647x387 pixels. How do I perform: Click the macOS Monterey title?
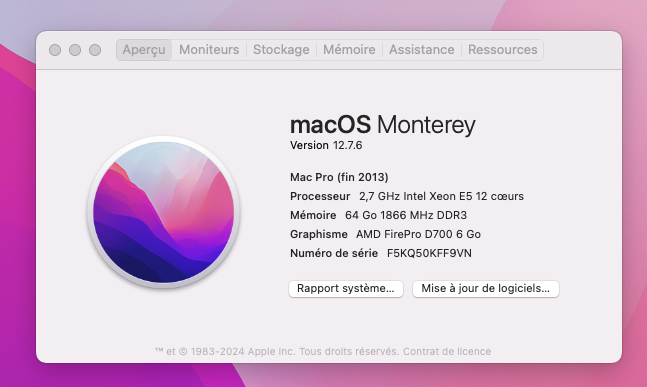[383, 125]
